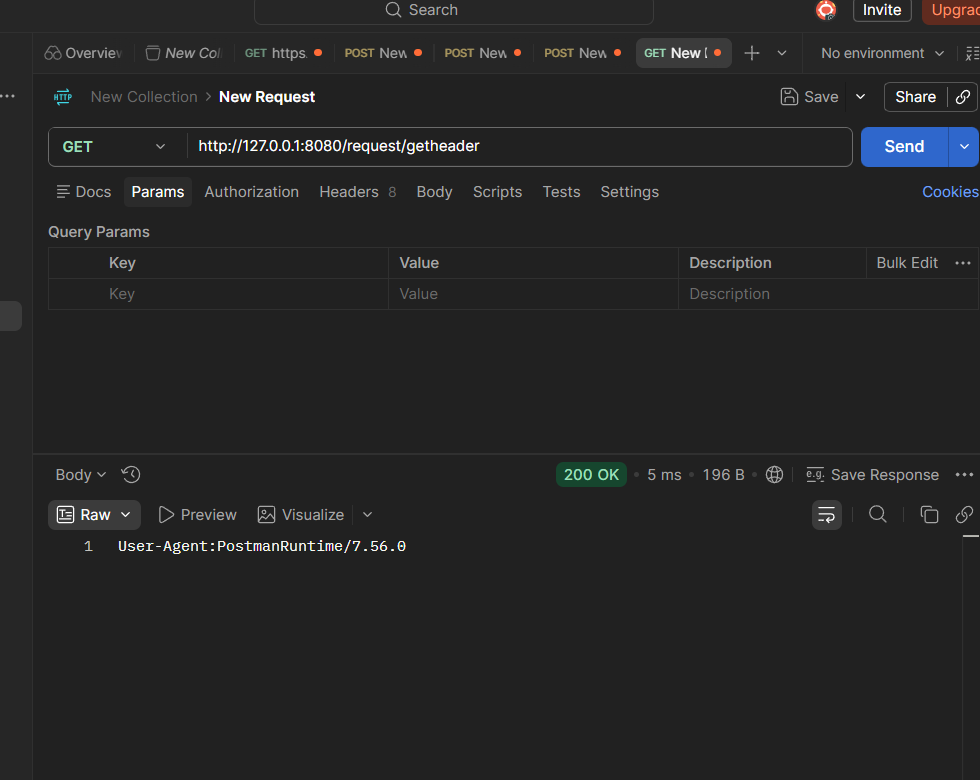Click the Visualize image icon
980x780 pixels.
(x=266, y=515)
